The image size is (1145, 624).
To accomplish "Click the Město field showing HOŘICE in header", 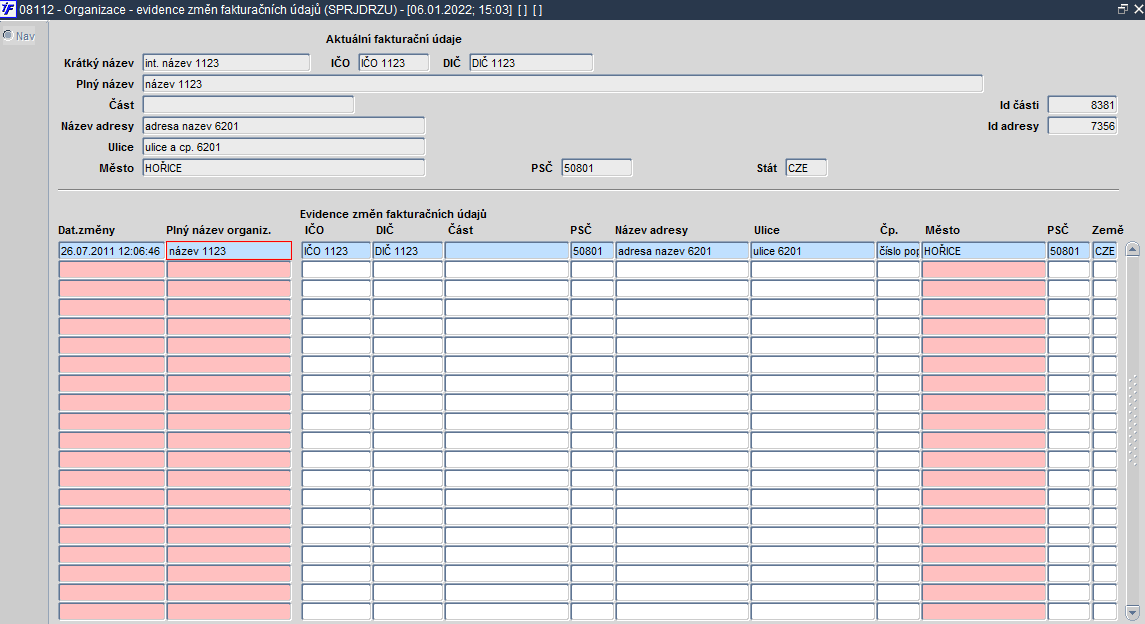I will click(x=283, y=169).
